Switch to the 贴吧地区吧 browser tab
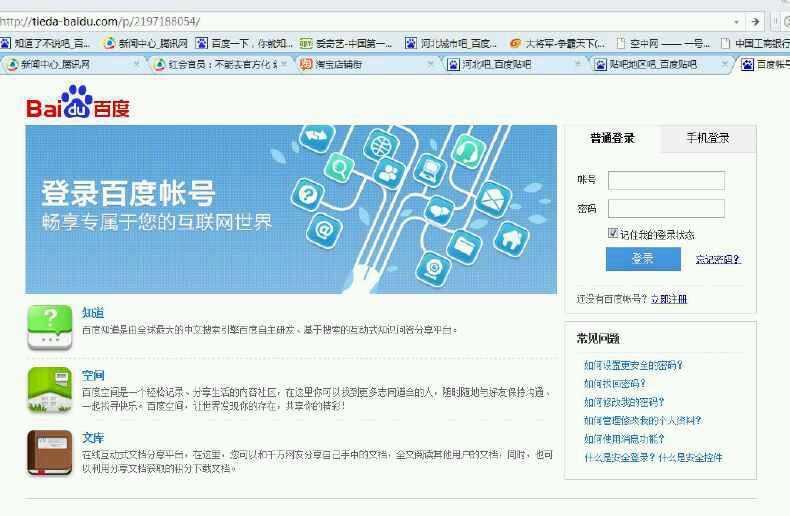 (x=661, y=64)
